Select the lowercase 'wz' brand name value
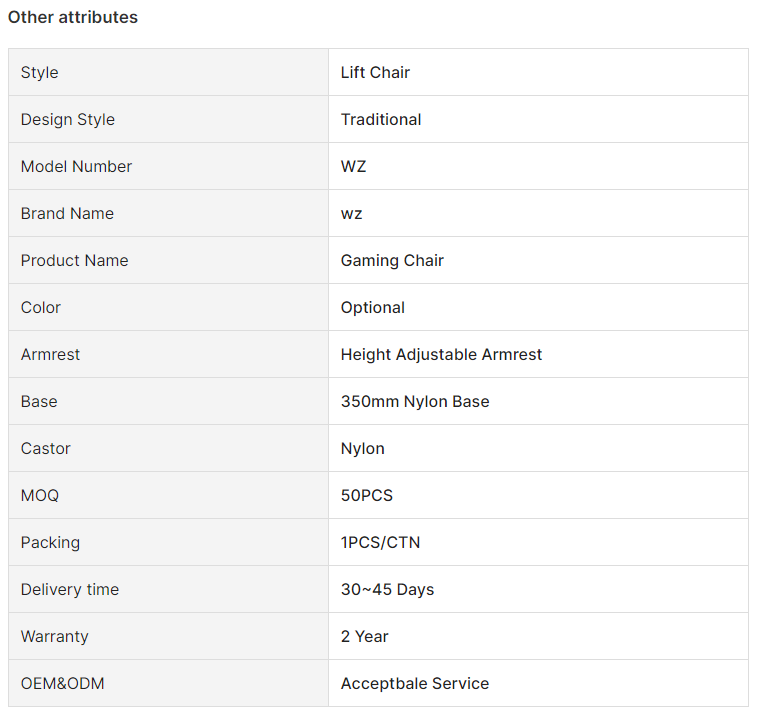This screenshot has height=719, width=758. [351, 214]
